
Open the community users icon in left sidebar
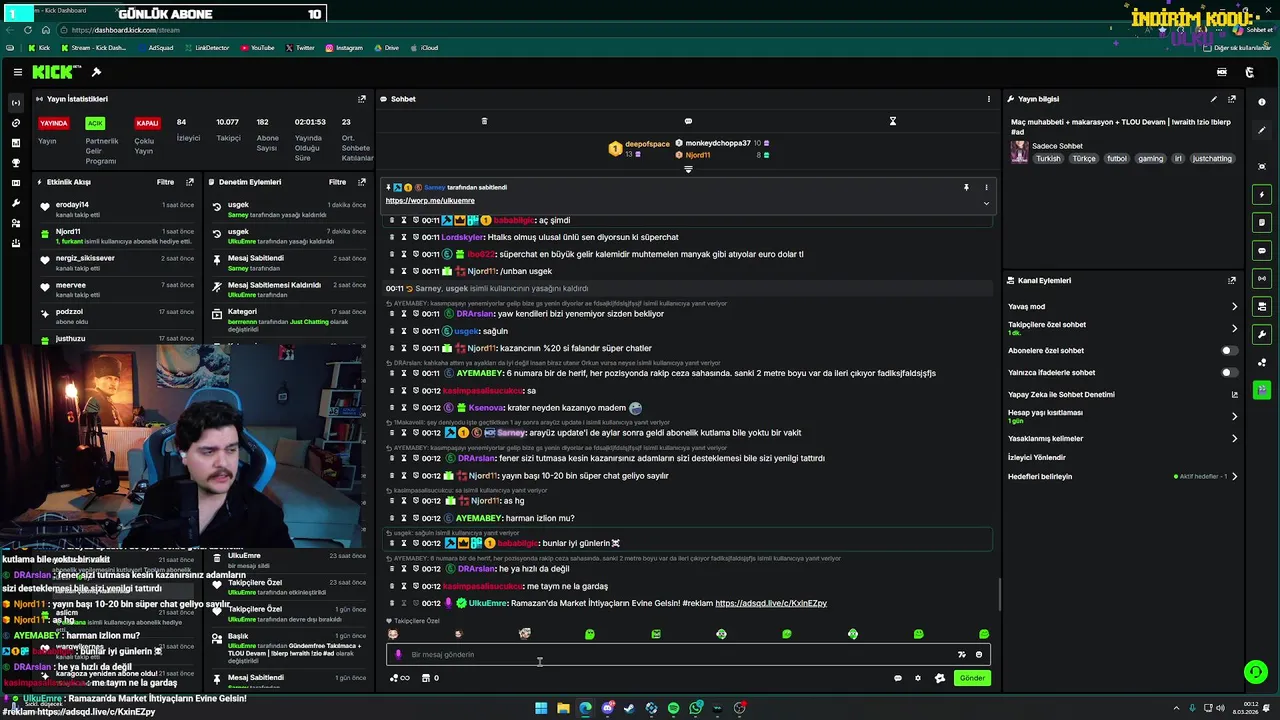15,223
